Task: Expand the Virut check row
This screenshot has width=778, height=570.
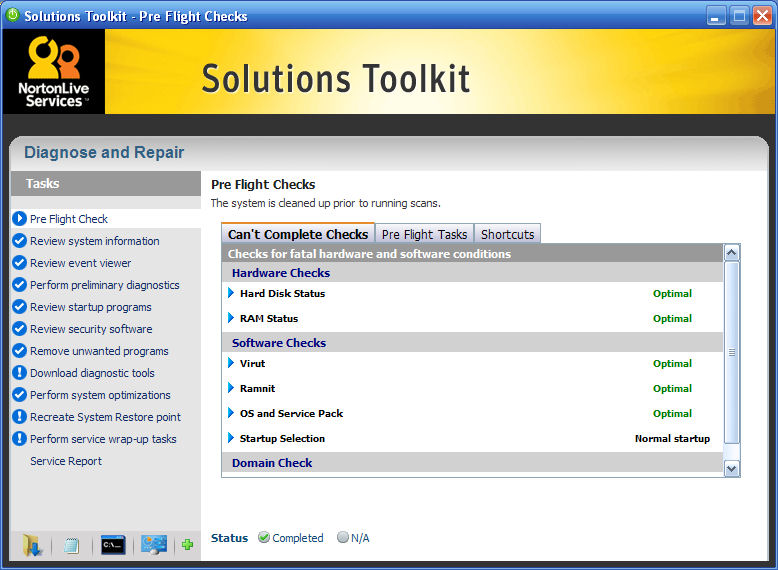Action: (231, 363)
